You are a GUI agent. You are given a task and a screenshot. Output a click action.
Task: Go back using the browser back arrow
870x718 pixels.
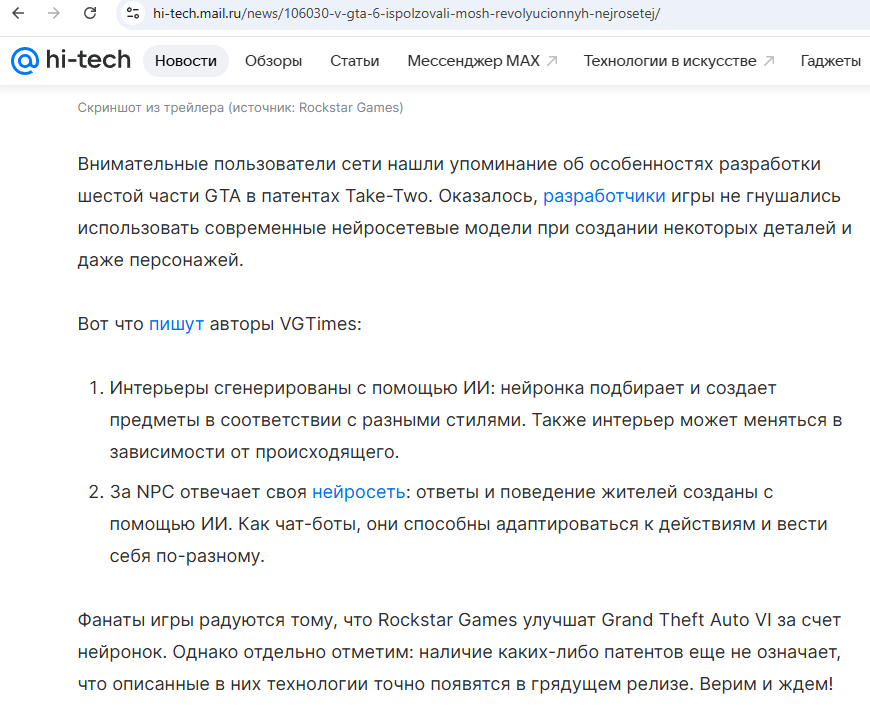[x=18, y=13]
